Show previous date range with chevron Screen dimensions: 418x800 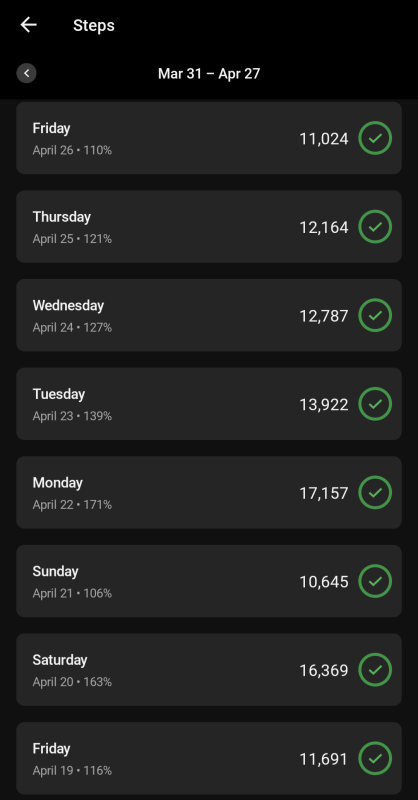(27, 73)
